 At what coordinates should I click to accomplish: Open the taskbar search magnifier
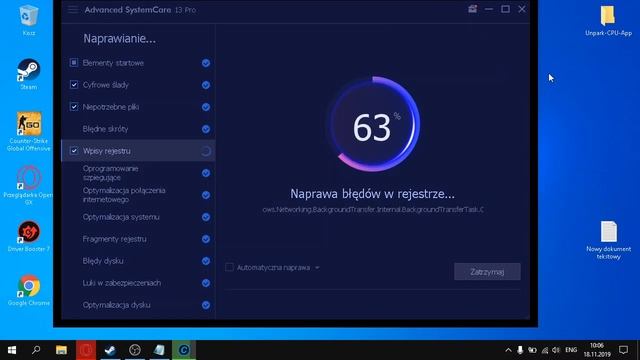click(36, 350)
